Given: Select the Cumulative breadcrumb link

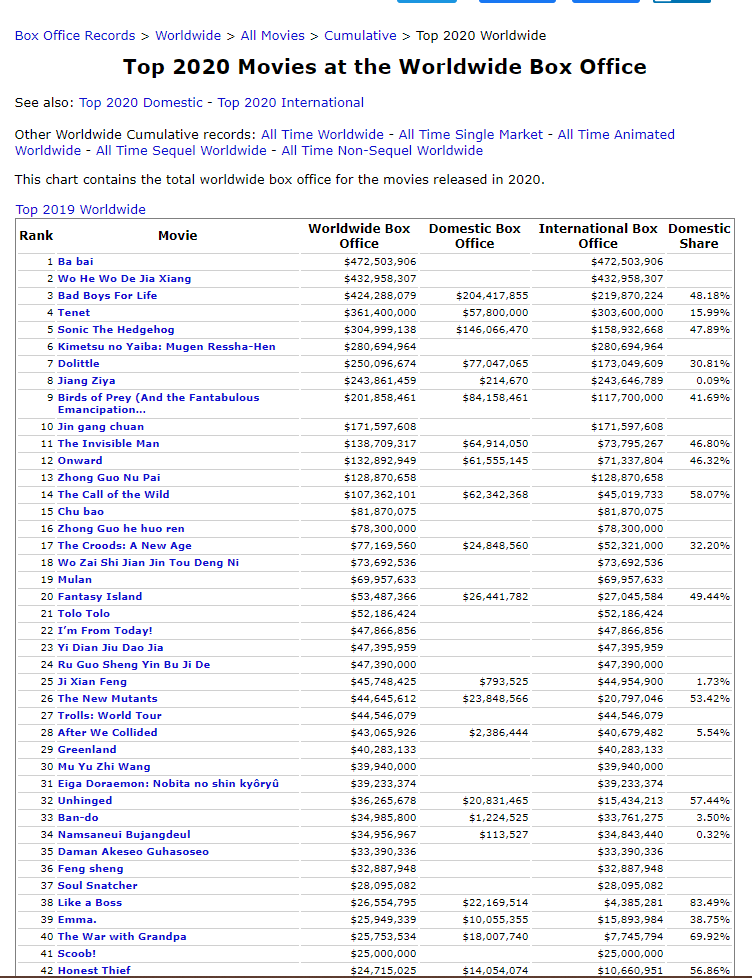Looking at the screenshot, I should coord(360,35).
